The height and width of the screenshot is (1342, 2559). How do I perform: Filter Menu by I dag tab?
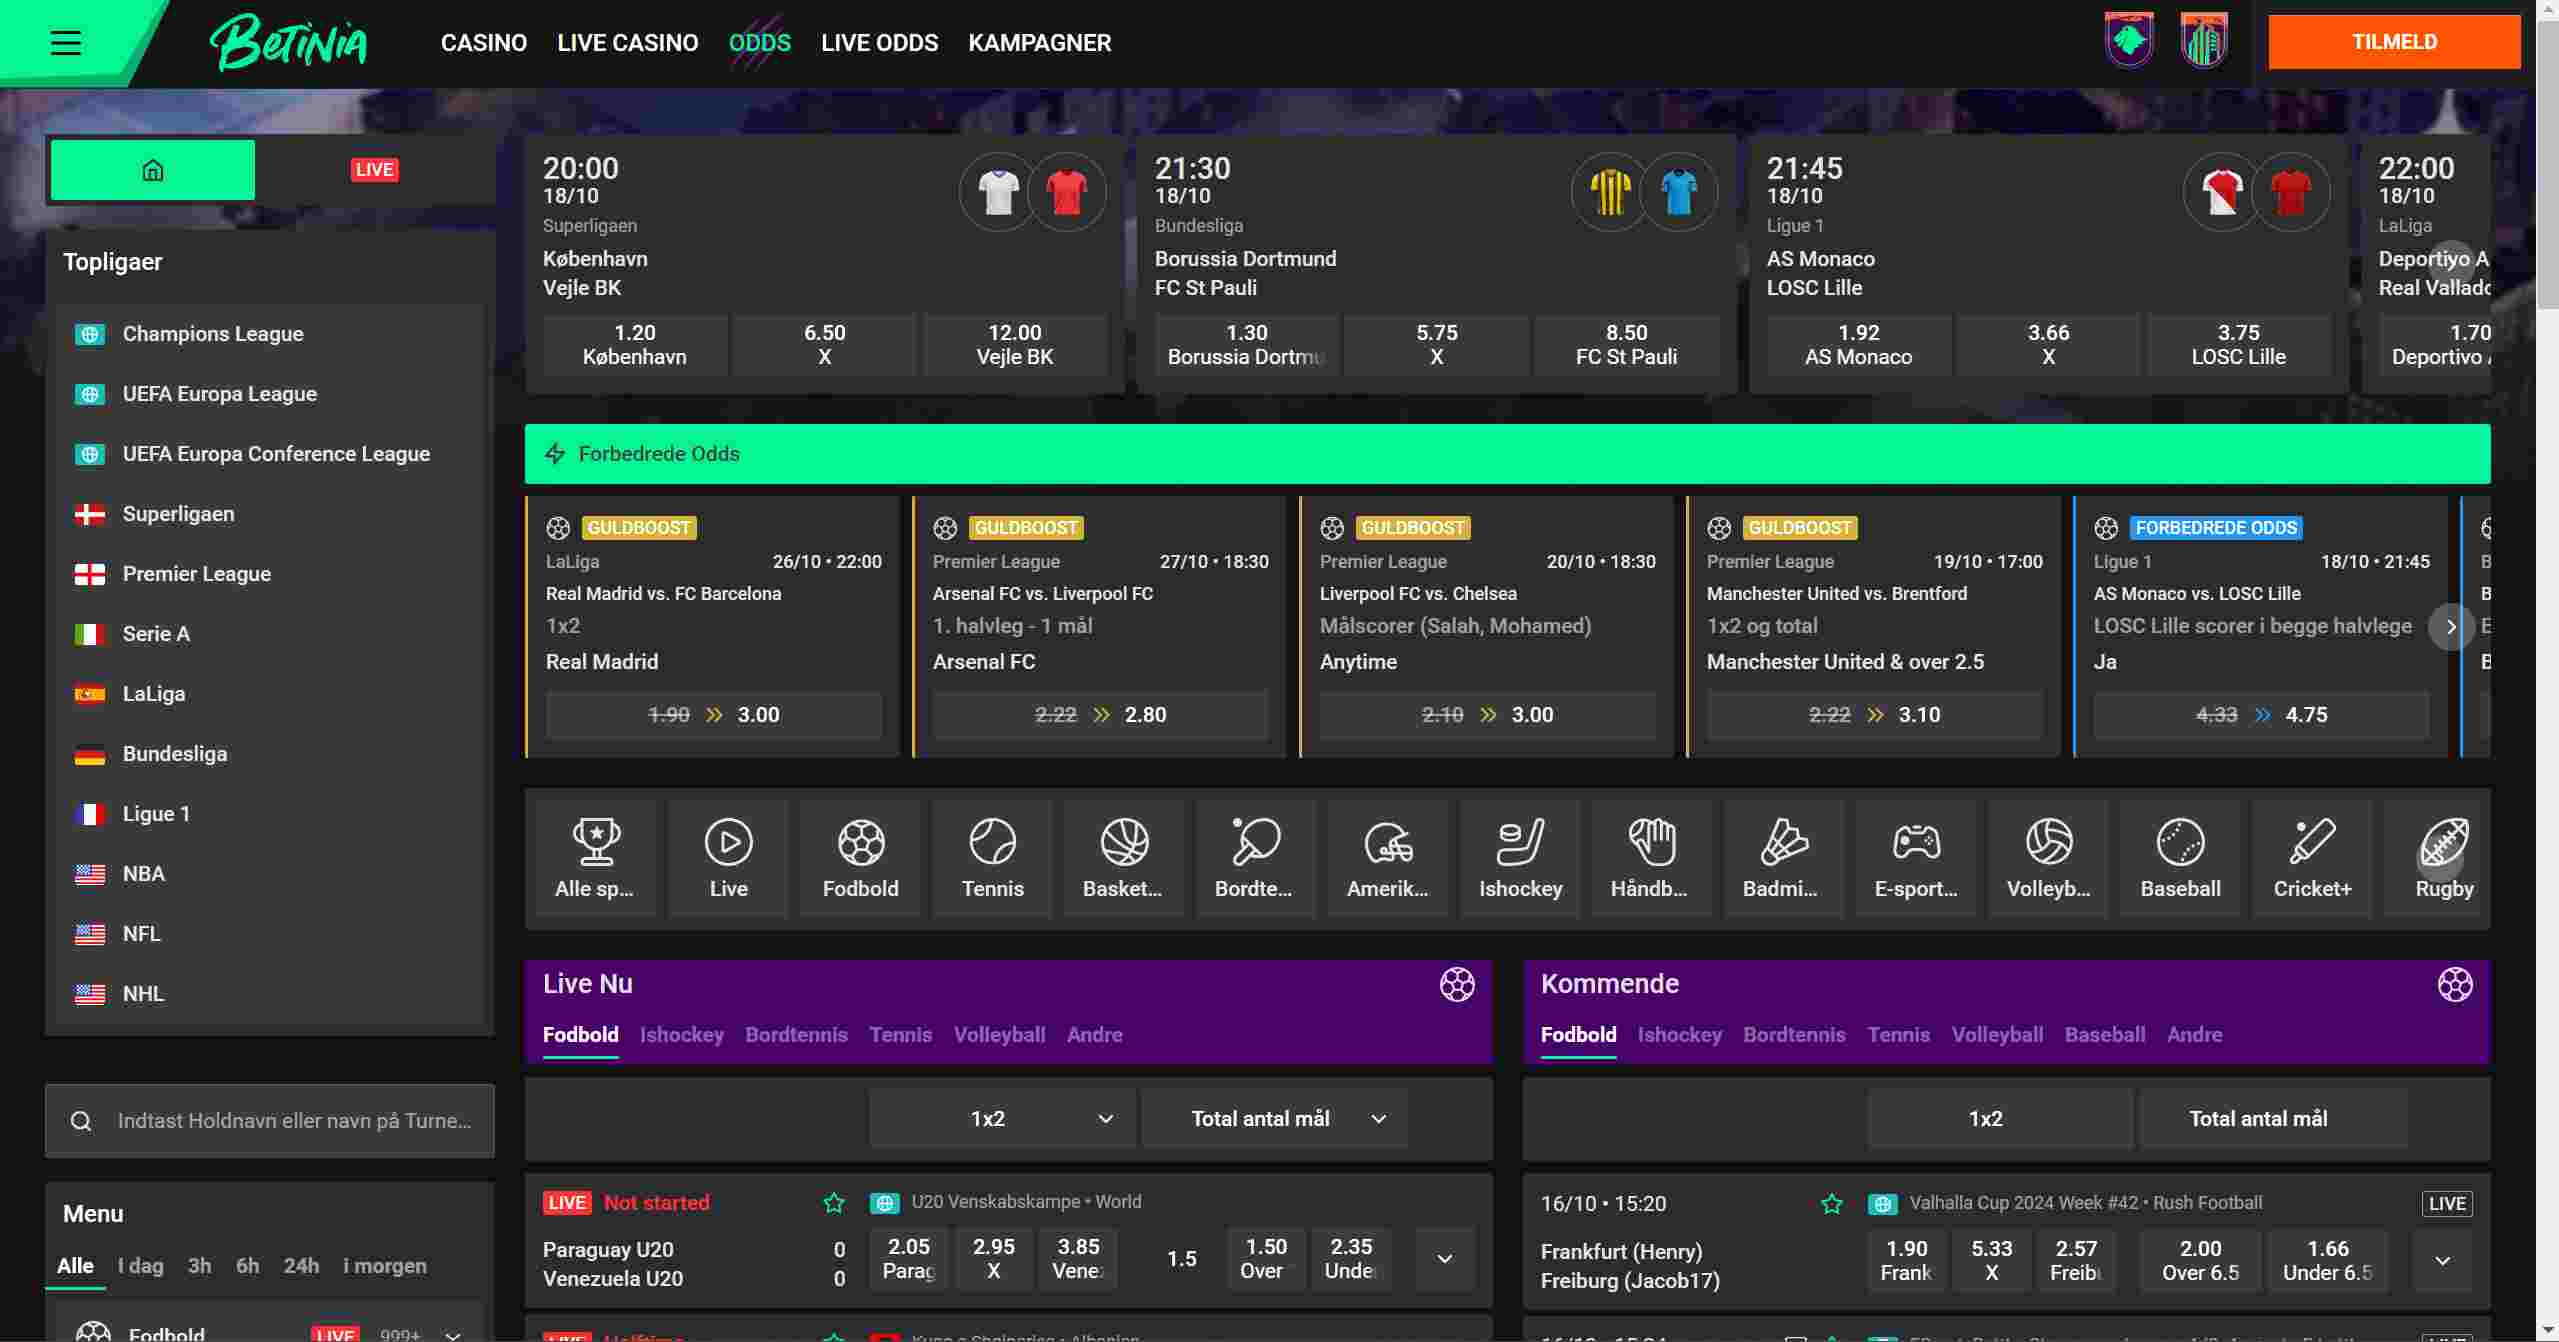(x=141, y=1266)
